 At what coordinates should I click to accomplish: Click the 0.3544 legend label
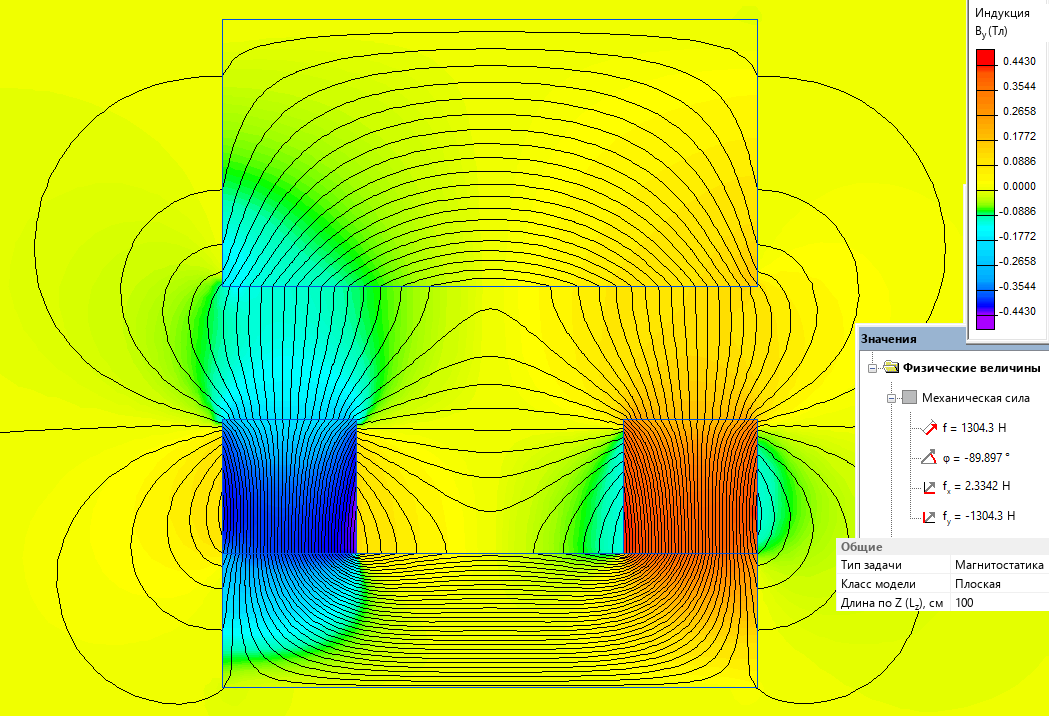pyautogui.click(x=1020, y=86)
